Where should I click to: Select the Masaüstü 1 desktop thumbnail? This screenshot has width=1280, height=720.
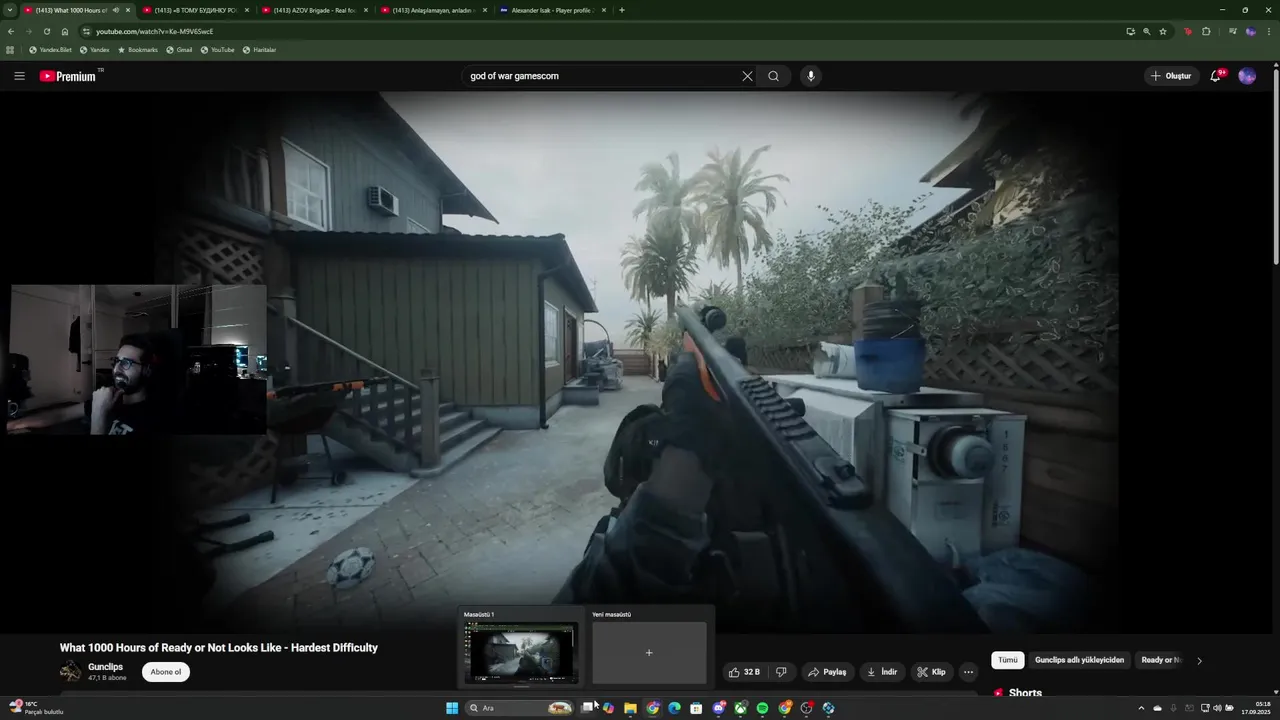(521, 652)
